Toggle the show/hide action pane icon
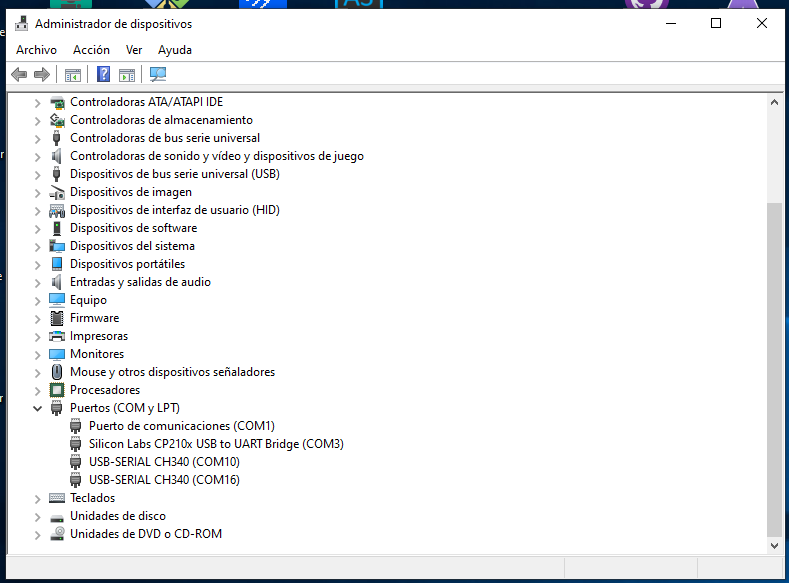 pos(127,74)
